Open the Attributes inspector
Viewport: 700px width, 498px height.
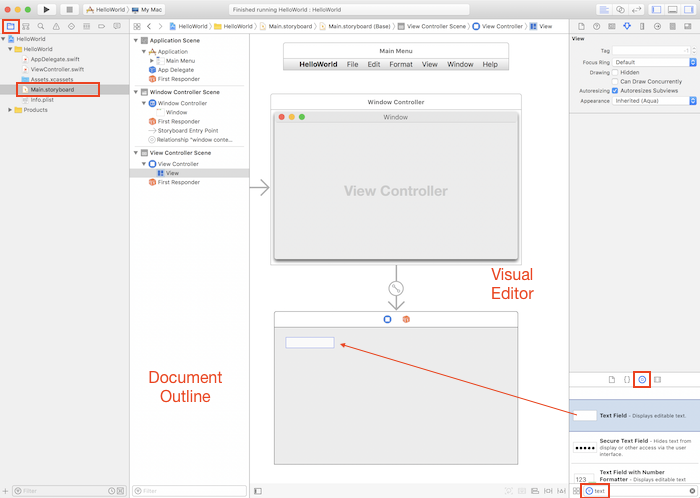[627, 26]
